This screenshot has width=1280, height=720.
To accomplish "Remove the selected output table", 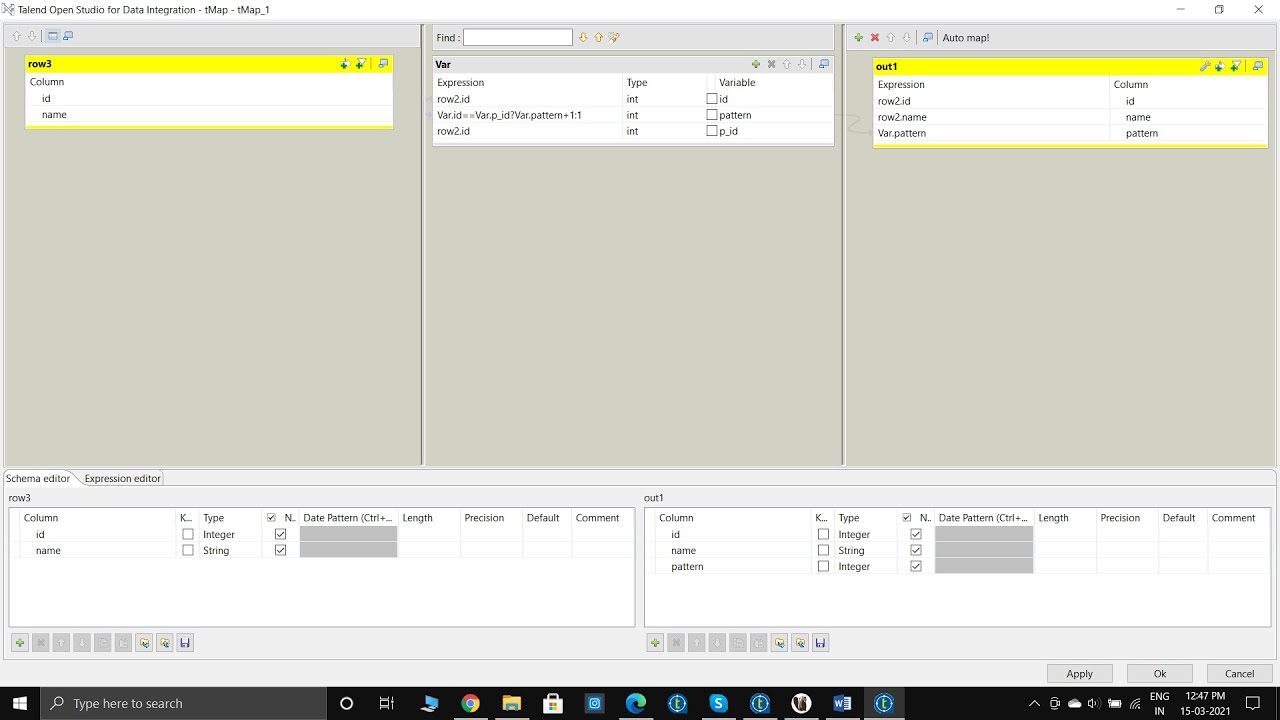I will coord(874,37).
